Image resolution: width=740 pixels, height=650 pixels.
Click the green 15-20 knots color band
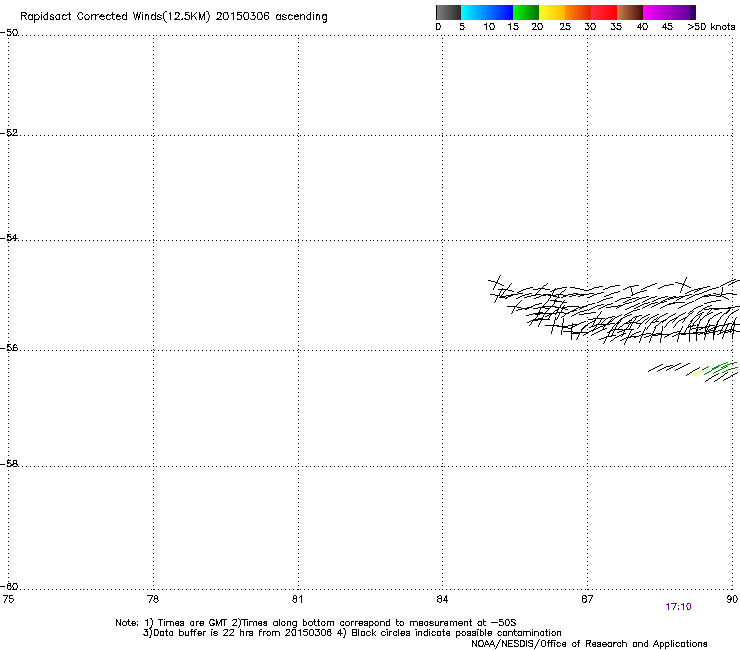[526, 12]
